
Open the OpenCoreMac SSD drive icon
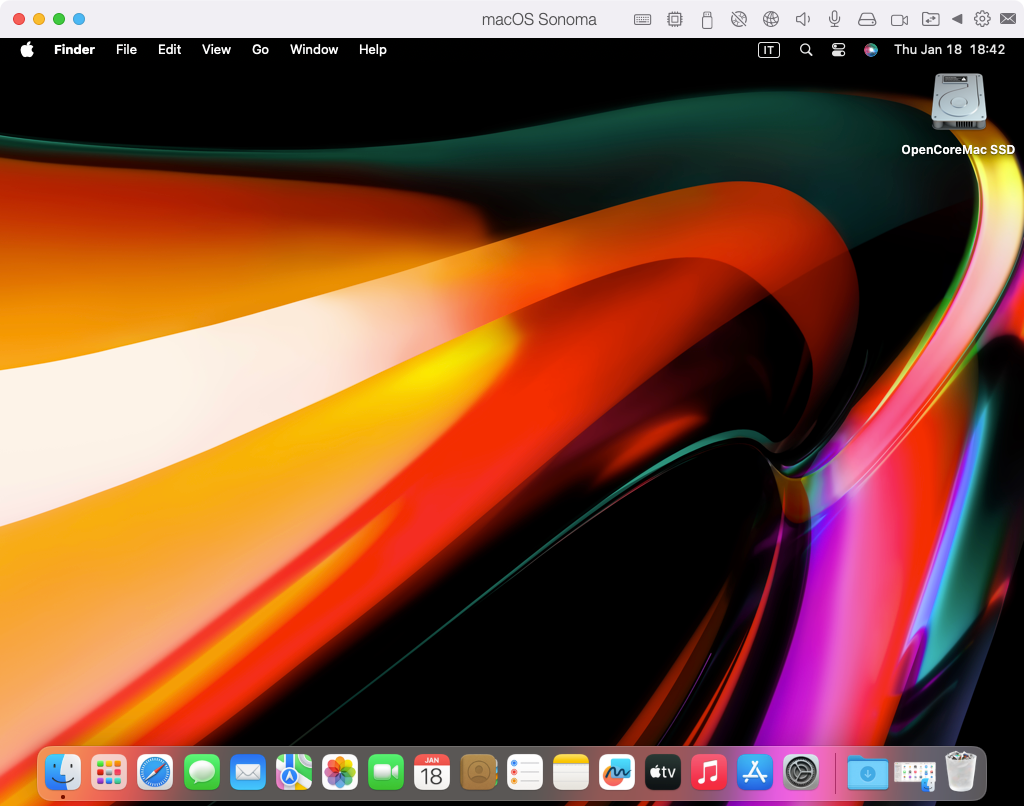[x=958, y=103]
